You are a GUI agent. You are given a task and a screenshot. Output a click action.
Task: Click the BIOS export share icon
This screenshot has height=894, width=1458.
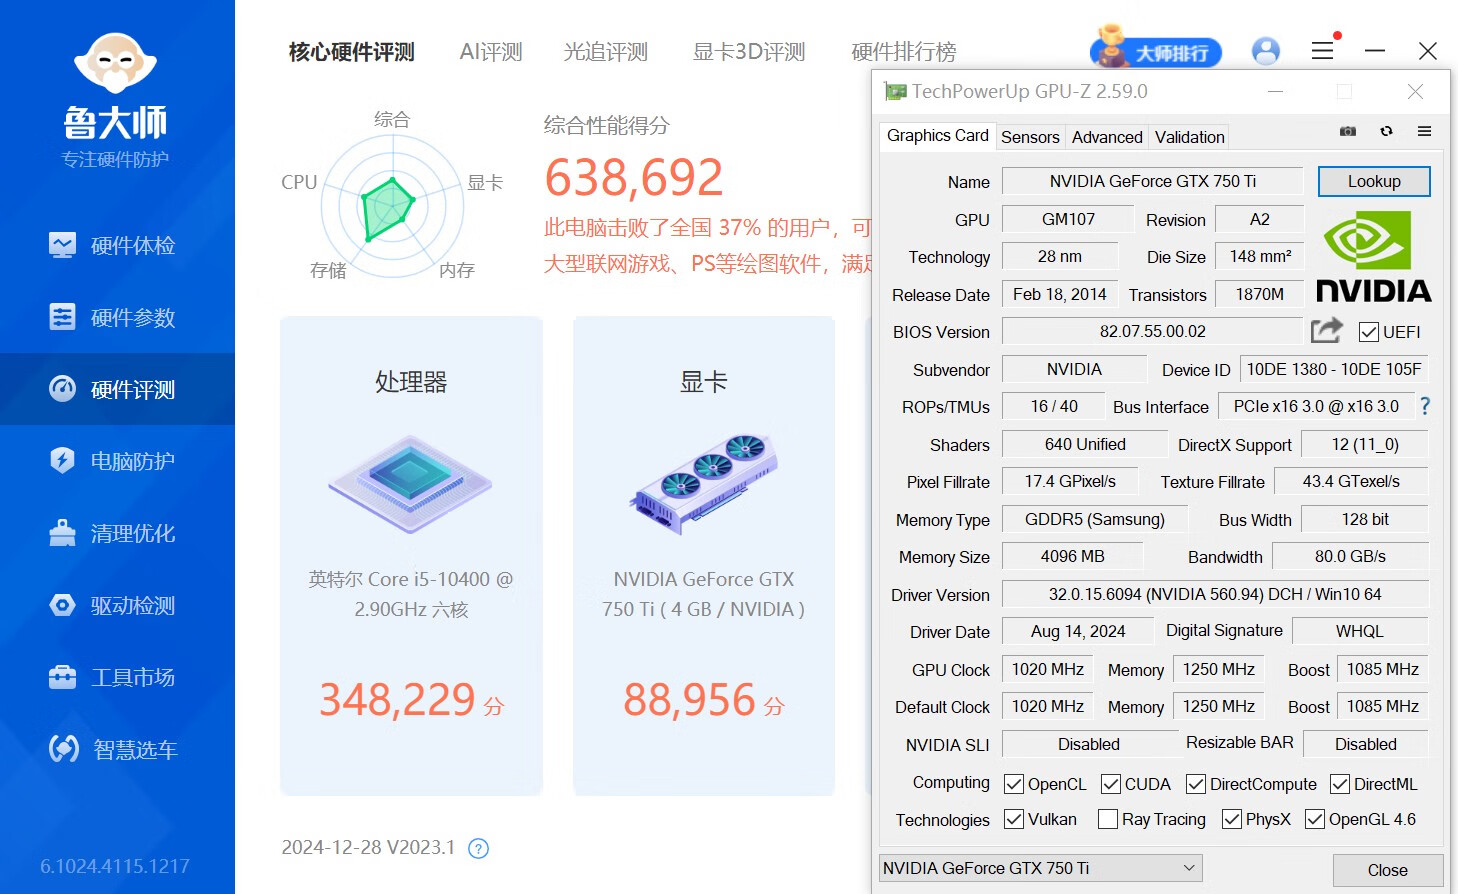pyautogui.click(x=1327, y=330)
